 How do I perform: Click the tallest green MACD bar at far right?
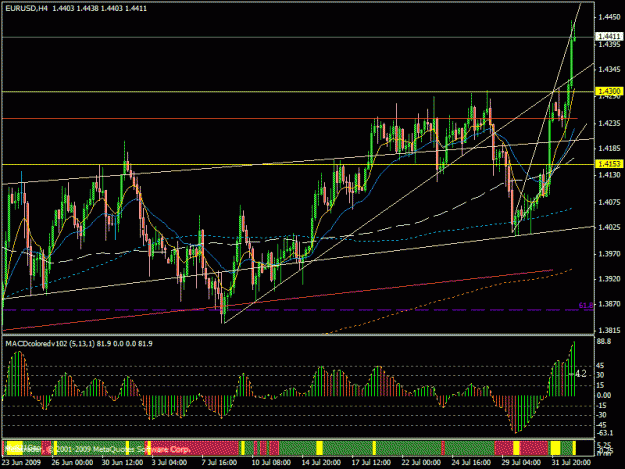574,369
